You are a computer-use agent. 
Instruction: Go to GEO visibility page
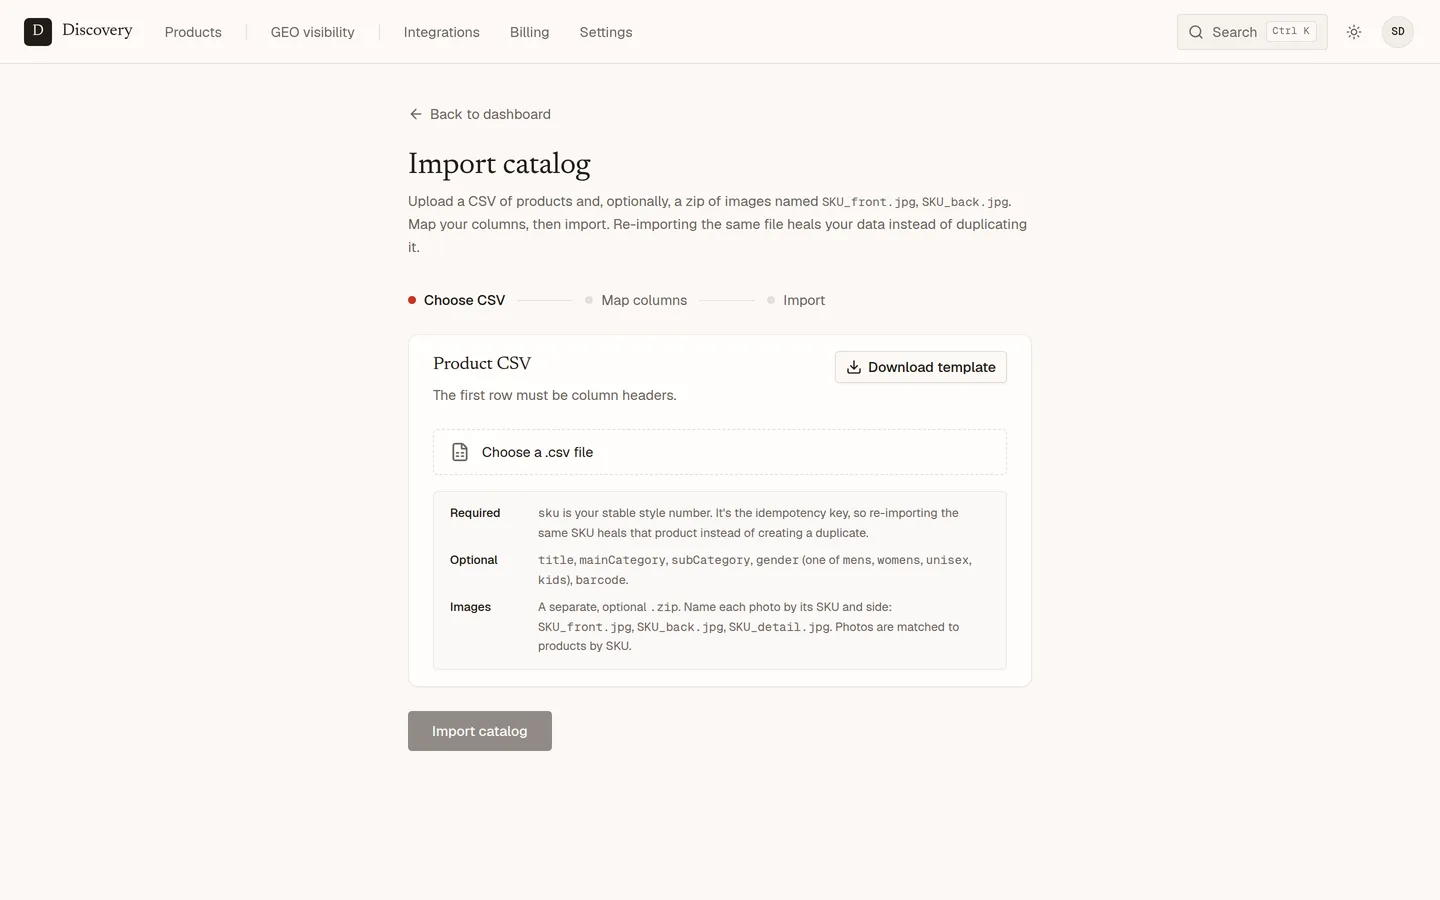click(x=313, y=32)
